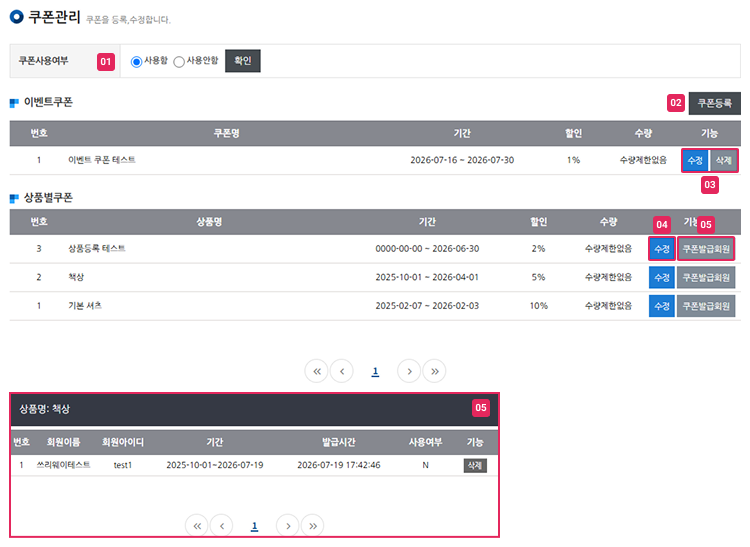Click the 사용여부 column header
Viewport: 750px width, 547px height.
(425, 442)
